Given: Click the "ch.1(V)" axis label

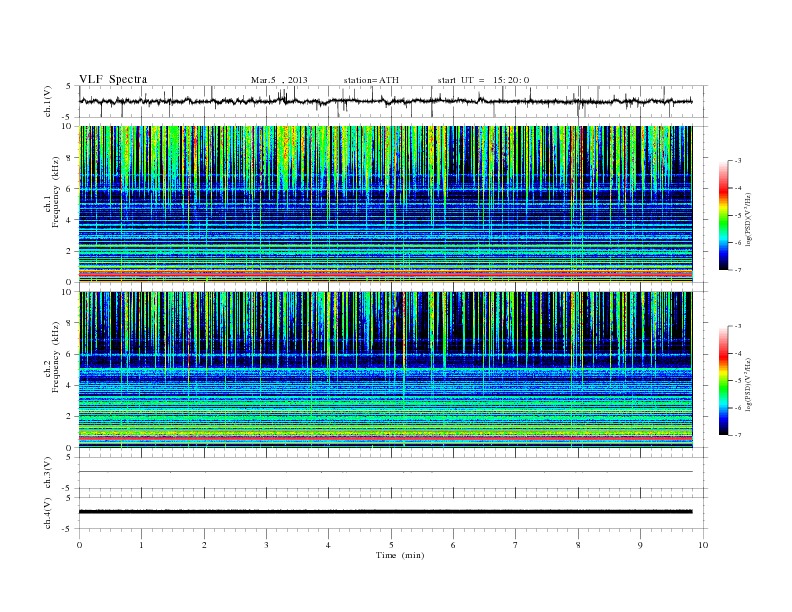Looking at the screenshot, I should (x=47, y=101).
